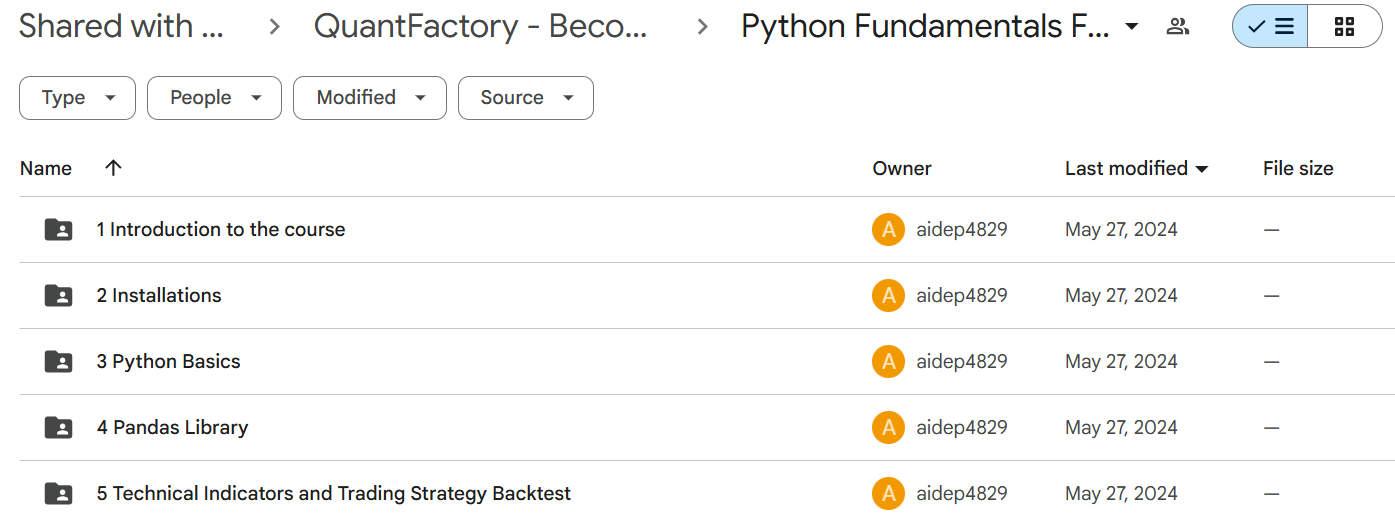Click owner avatar in 4 Pandas Library row

pos(888,428)
